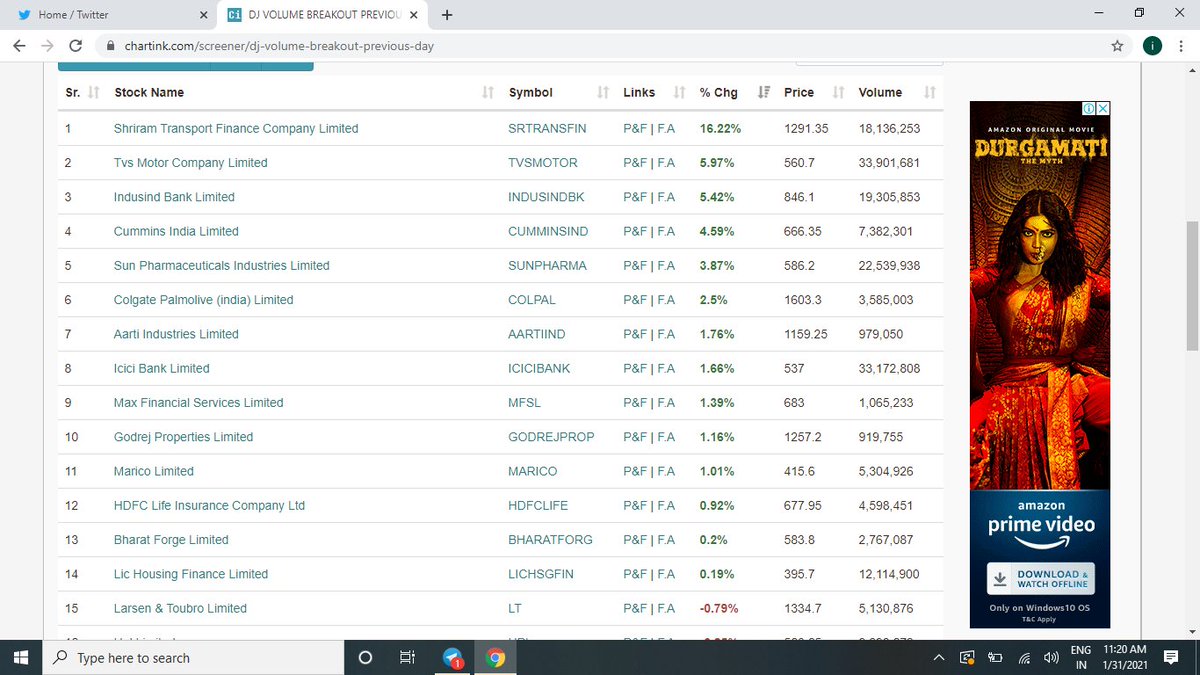Screen dimensions: 1200x675
Task: Open Aarti Industries Limited link
Action: [176, 334]
